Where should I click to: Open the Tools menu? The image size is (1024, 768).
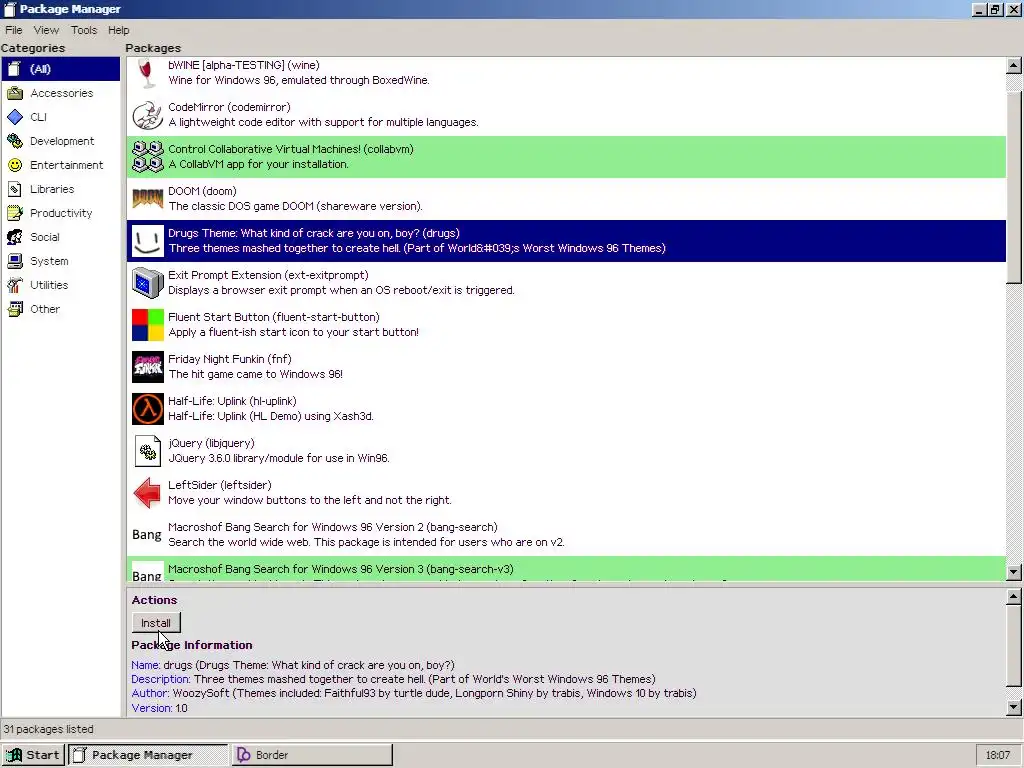click(x=84, y=30)
